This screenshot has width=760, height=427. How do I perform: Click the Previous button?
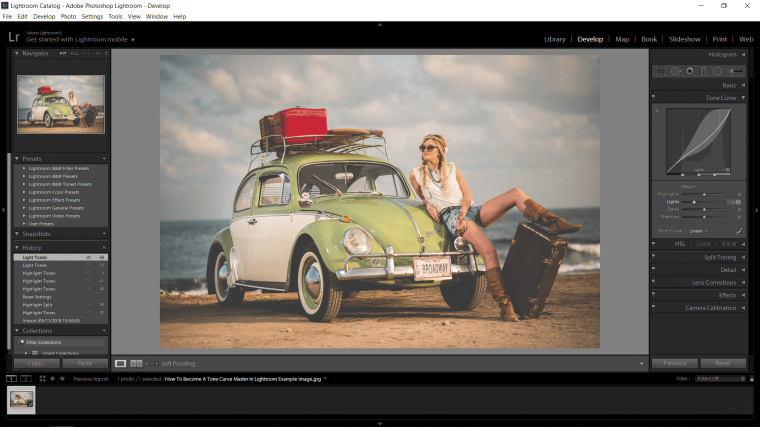675,363
